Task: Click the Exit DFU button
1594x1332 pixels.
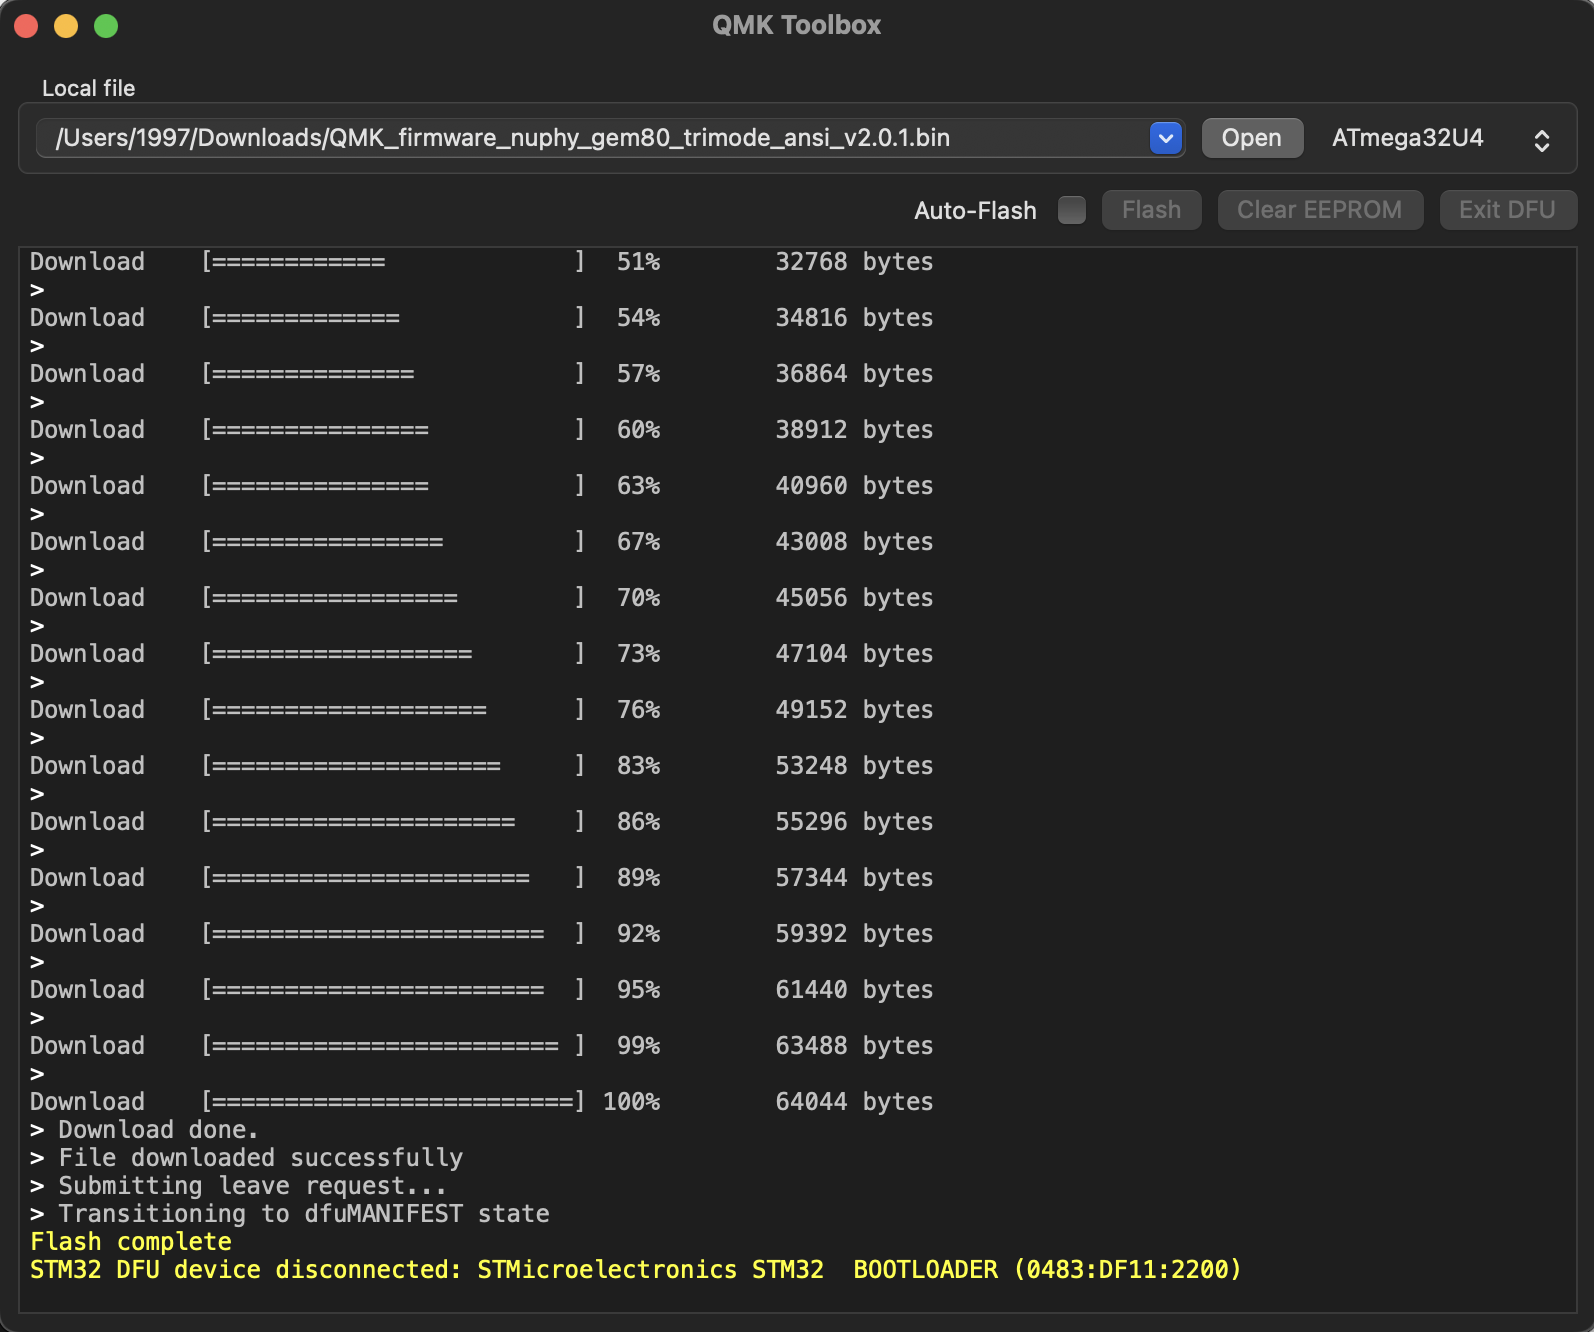Action: [1508, 210]
